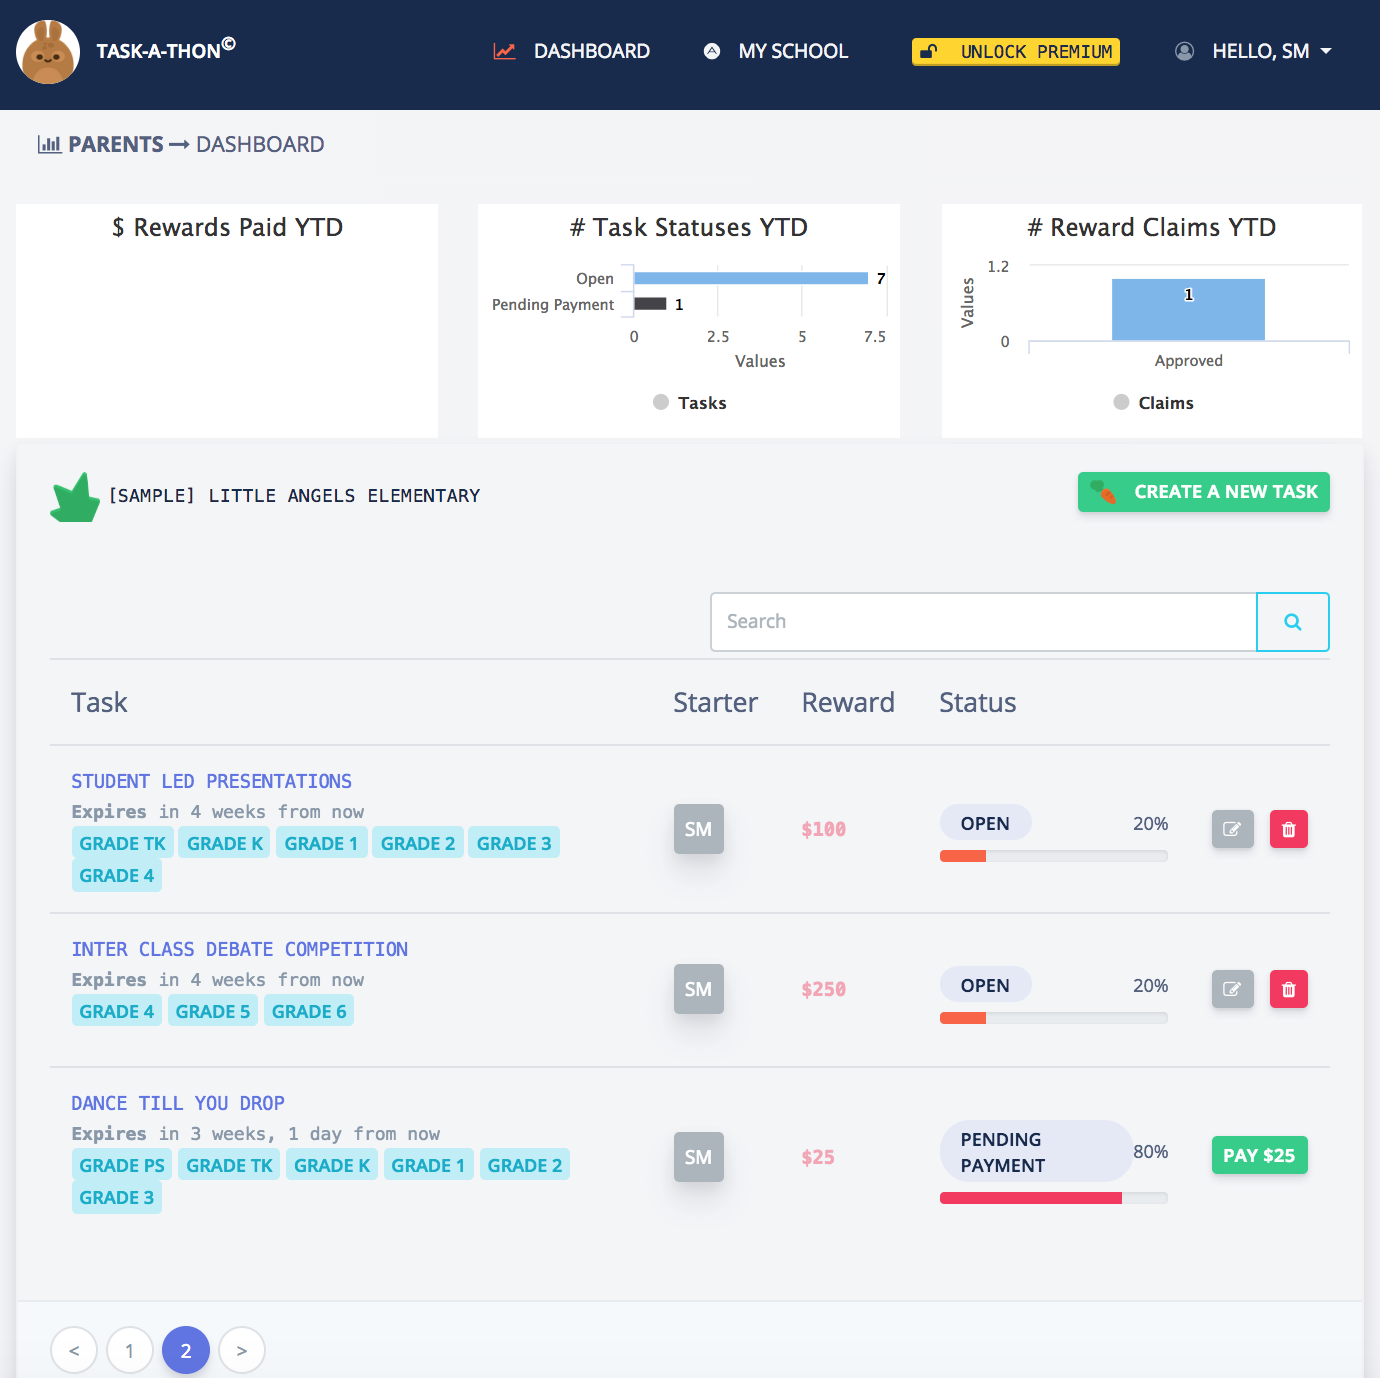Click progress bar of Student Led Presentations
Viewport: 1380px width, 1378px height.
[1054, 856]
